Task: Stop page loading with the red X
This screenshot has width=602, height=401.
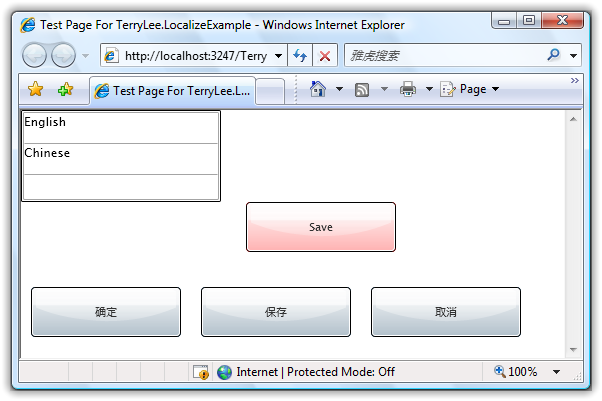Action: point(324,56)
